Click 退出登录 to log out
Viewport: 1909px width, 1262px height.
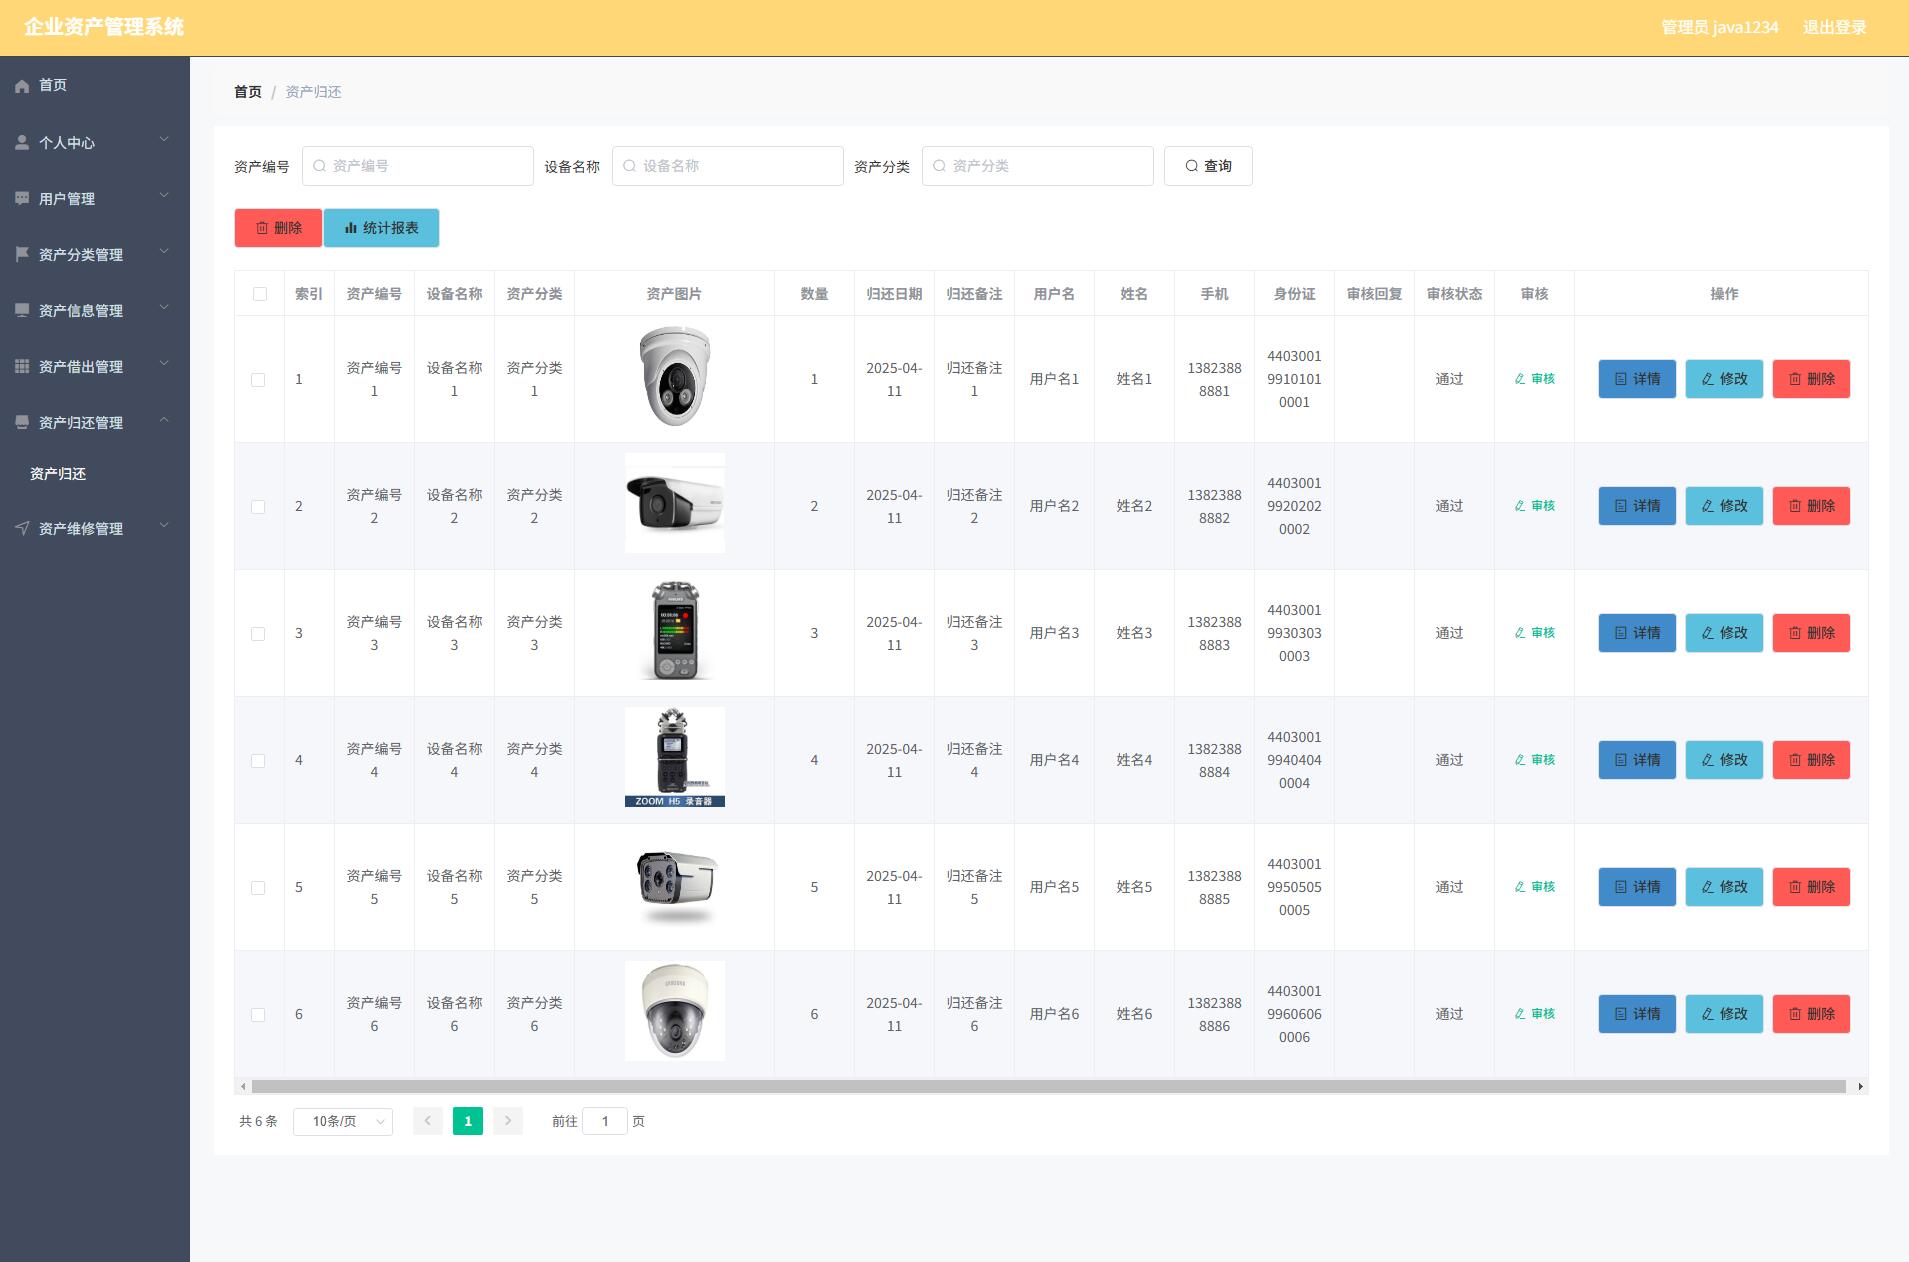pos(1834,28)
